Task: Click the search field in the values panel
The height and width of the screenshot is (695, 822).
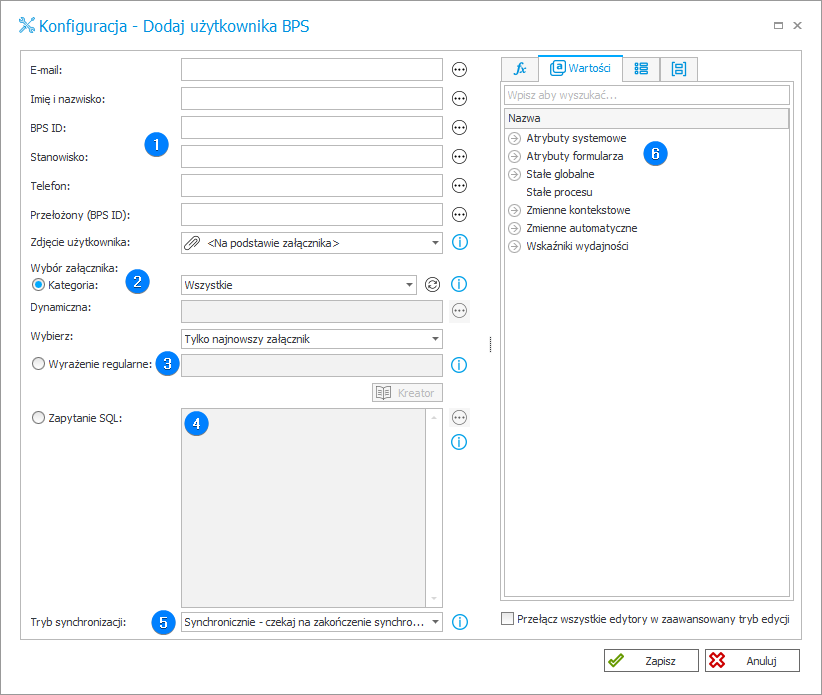Action: 647,95
